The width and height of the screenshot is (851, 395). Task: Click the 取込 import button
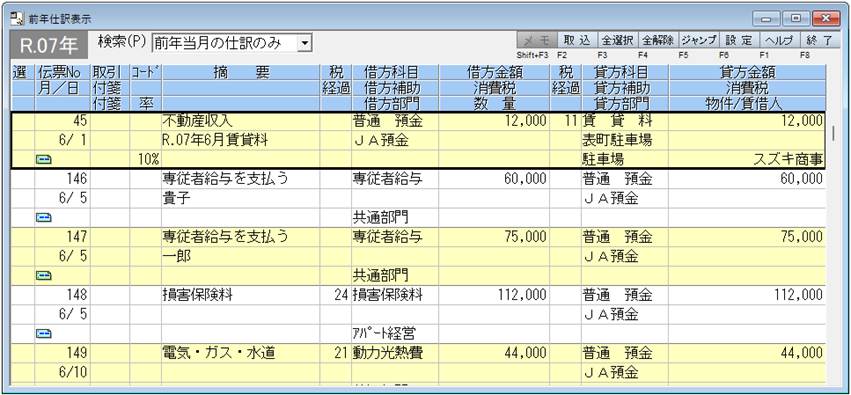click(x=576, y=40)
